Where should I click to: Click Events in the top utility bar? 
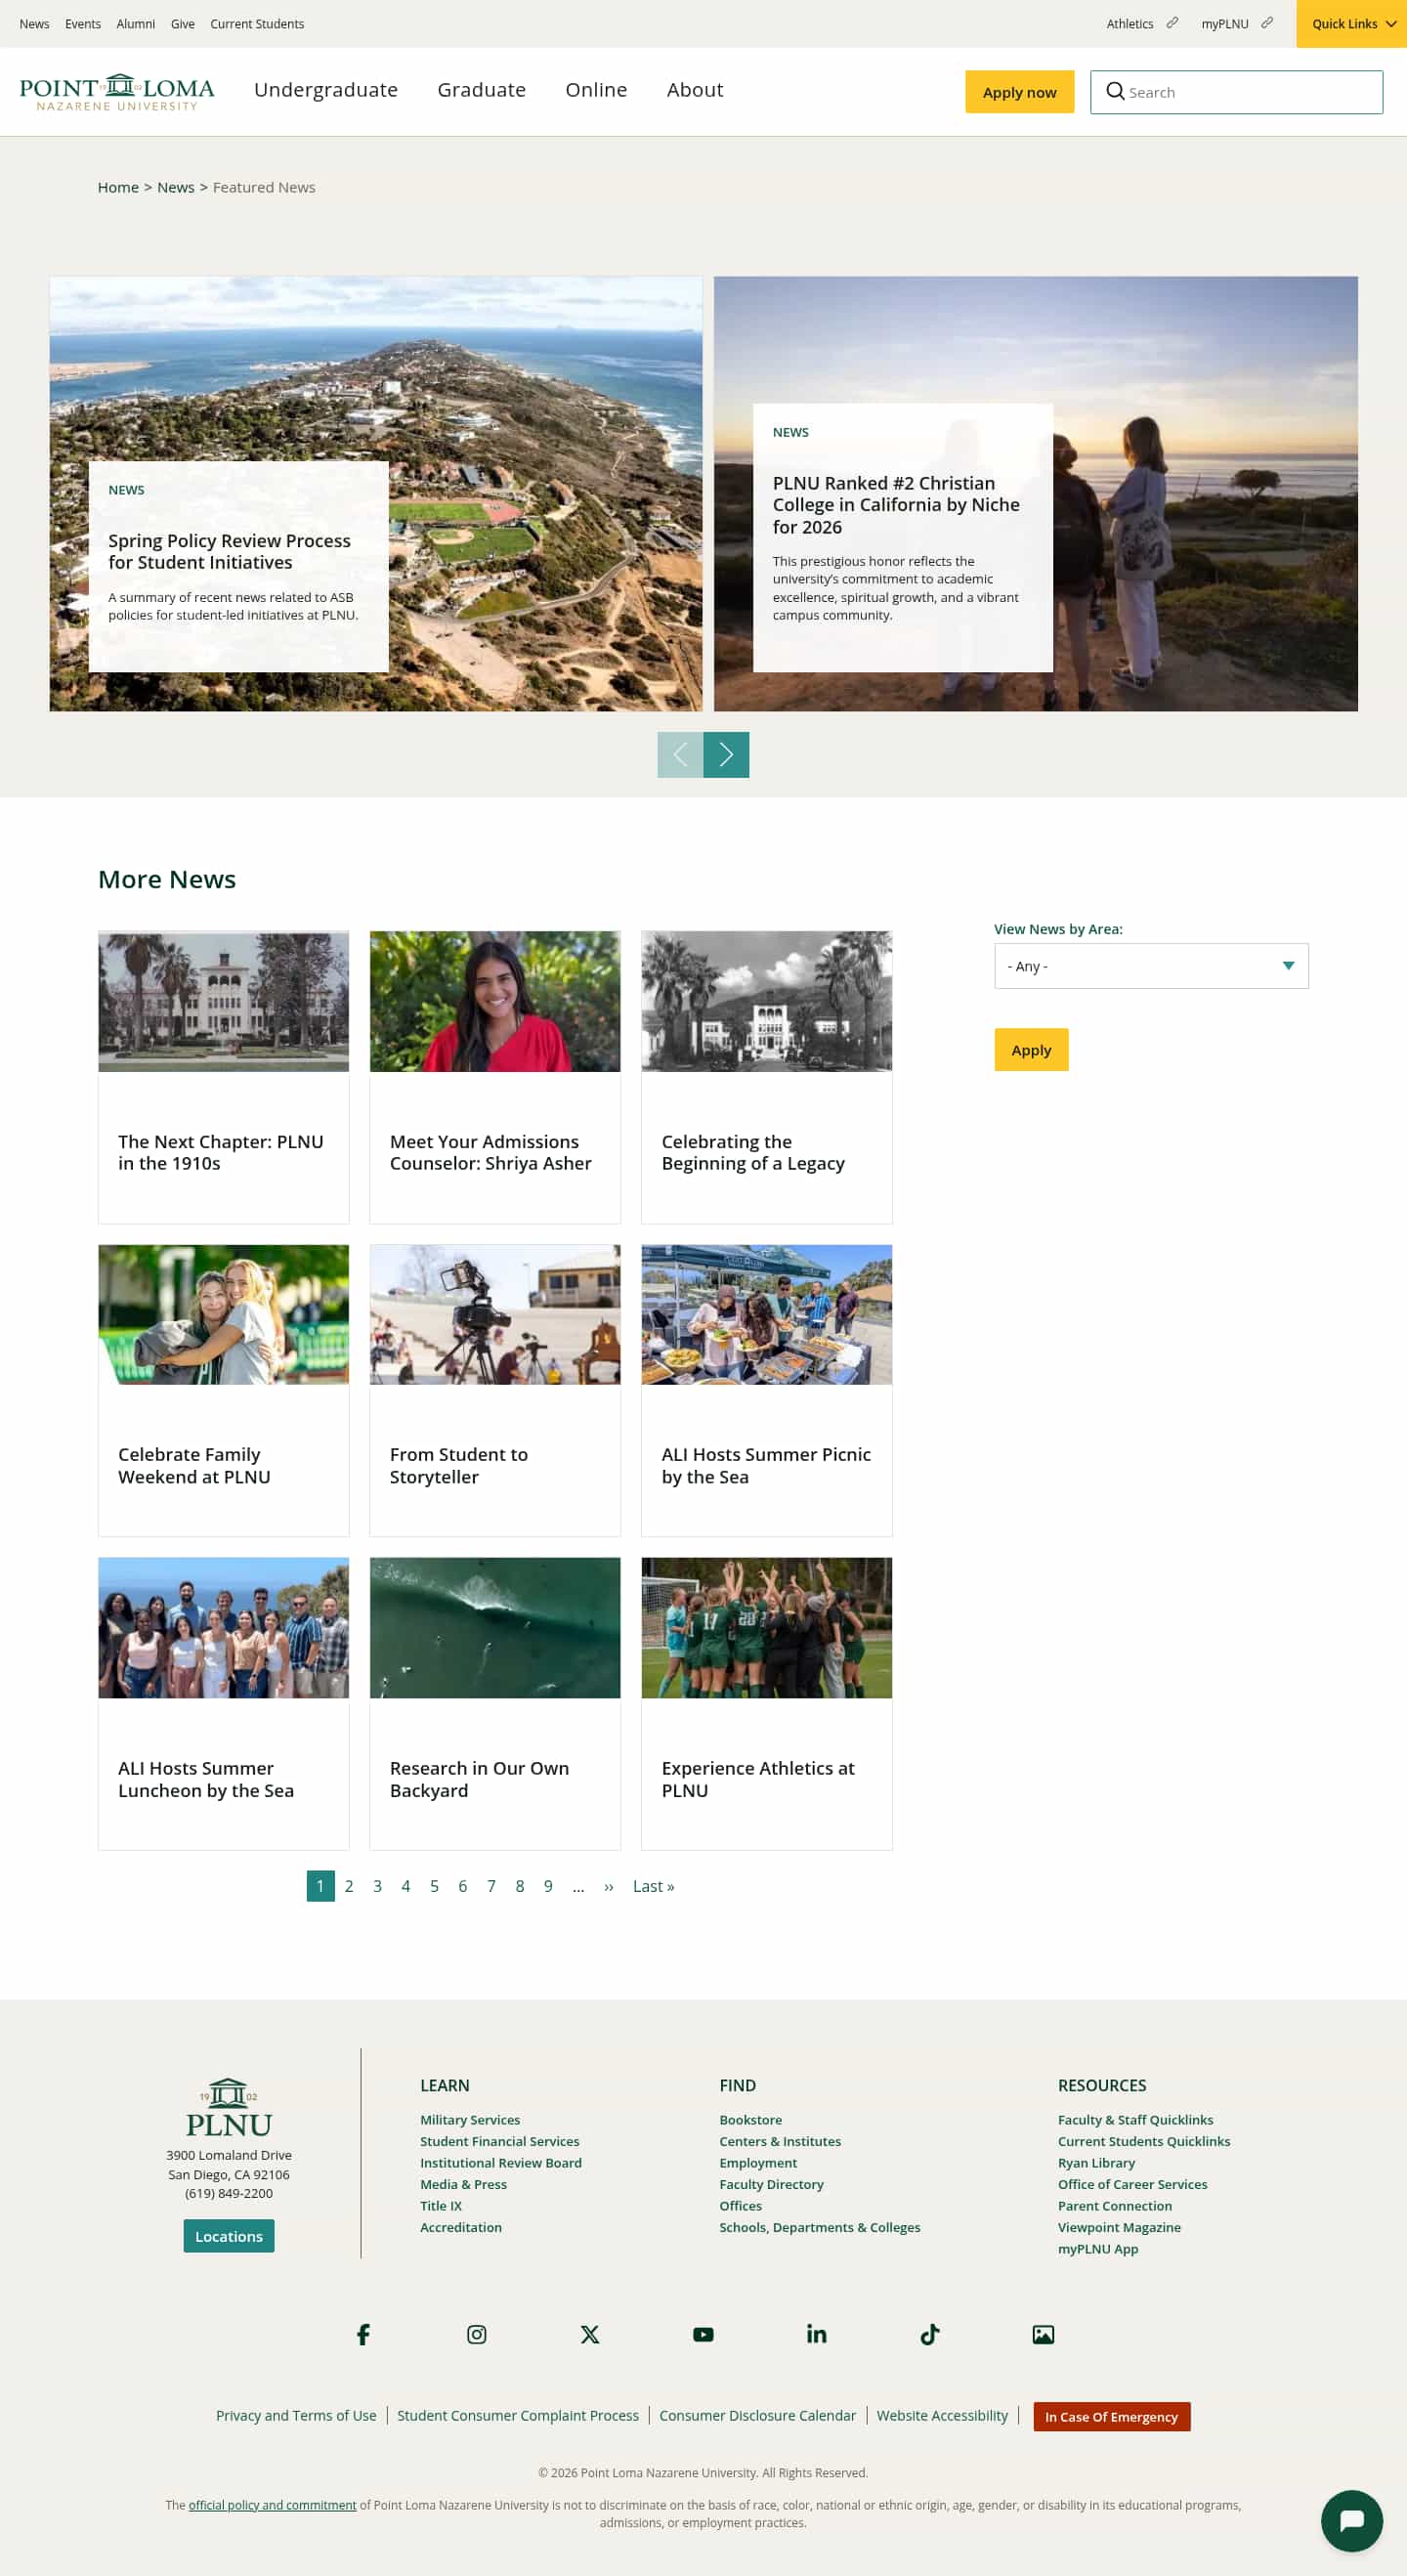83,24
